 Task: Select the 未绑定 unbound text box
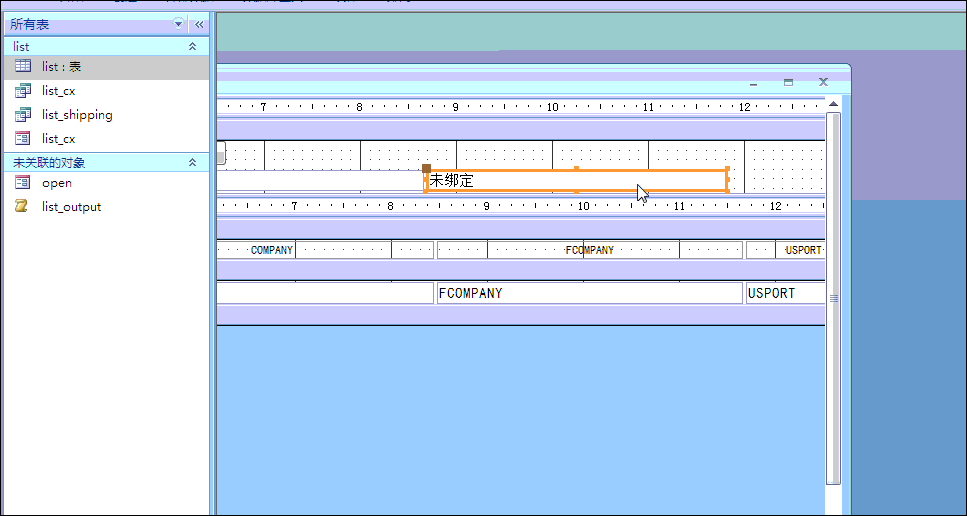click(576, 181)
